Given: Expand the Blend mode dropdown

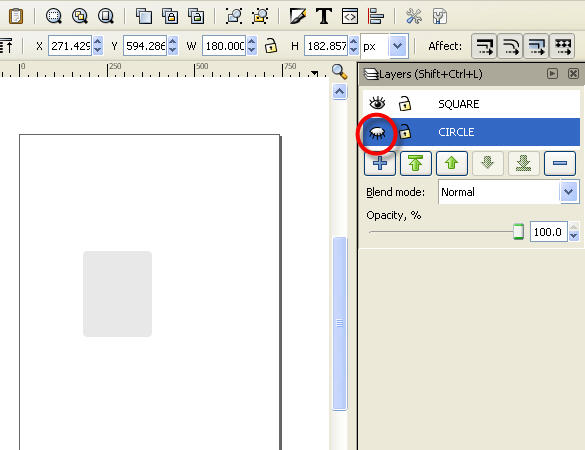Looking at the screenshot, I should point(569,192).
